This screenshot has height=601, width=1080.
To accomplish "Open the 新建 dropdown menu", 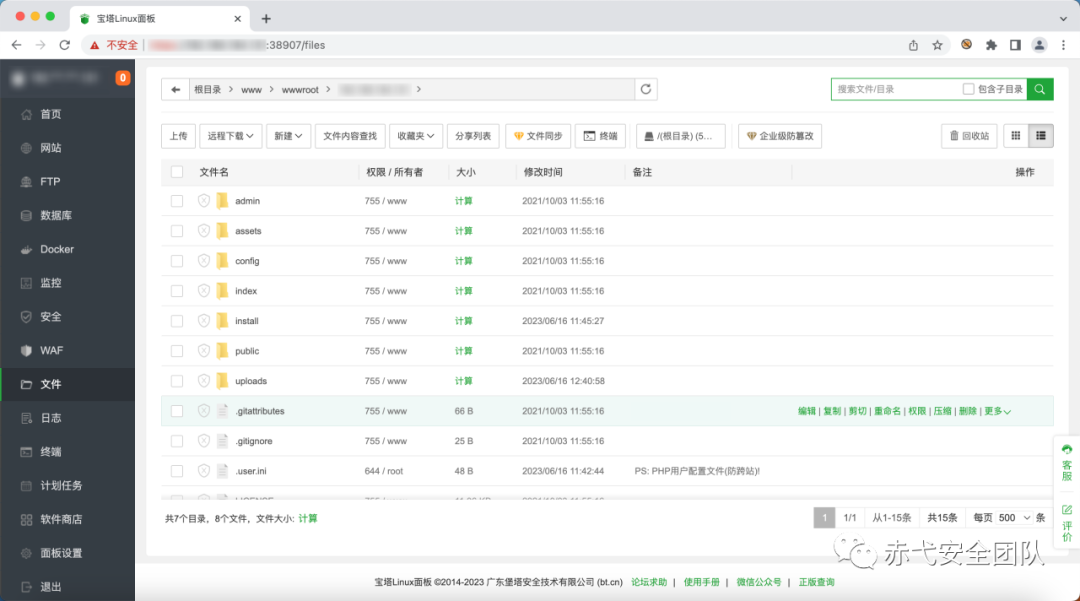I will pos(288,136).
